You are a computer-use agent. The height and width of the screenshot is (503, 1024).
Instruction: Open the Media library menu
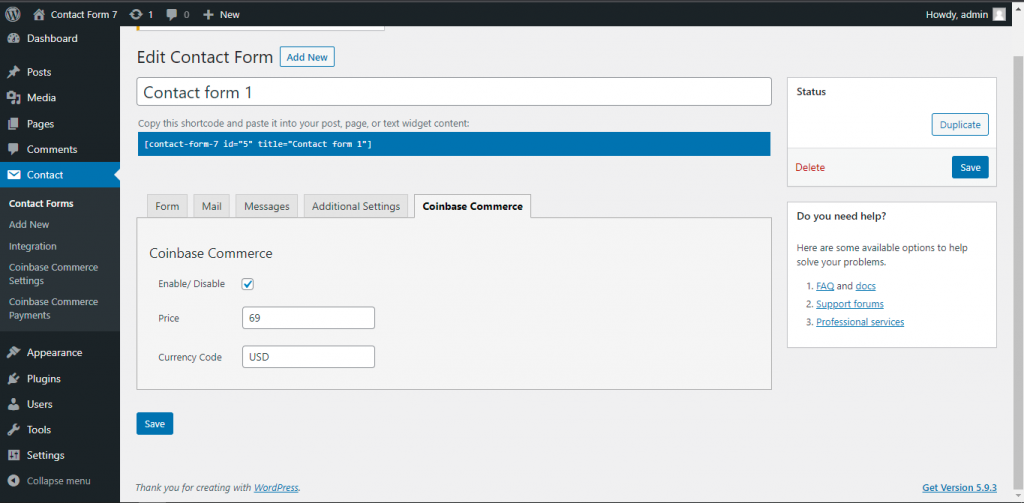point(41,98)
